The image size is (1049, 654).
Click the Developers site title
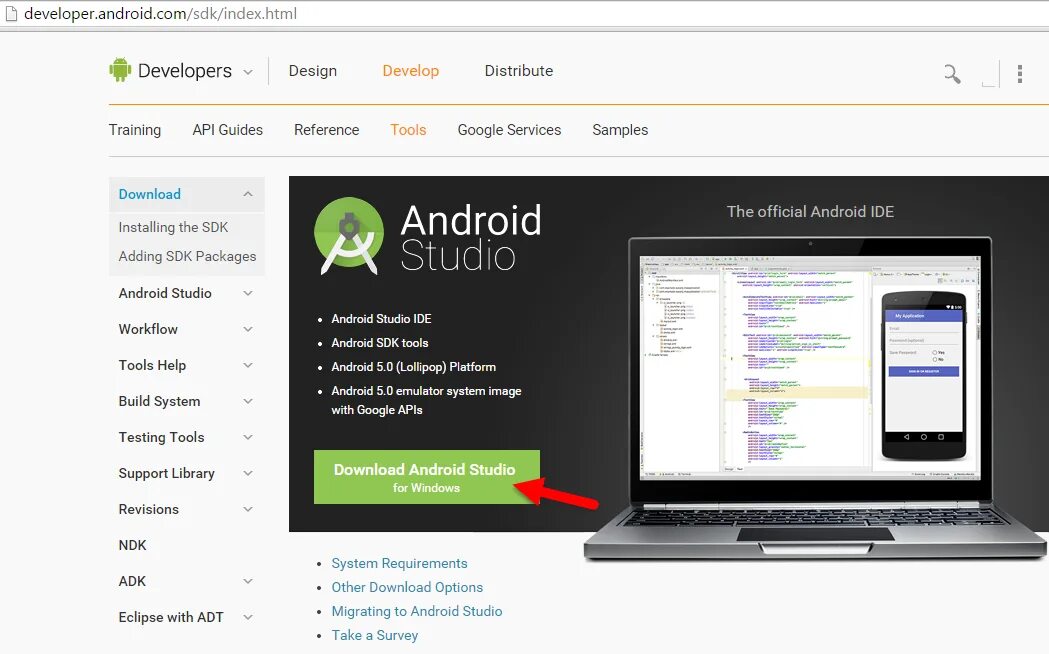coord(185,71)
